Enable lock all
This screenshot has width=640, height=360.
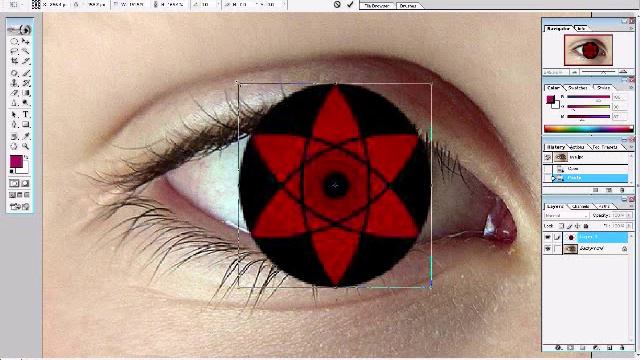click(x=586, y=226)
